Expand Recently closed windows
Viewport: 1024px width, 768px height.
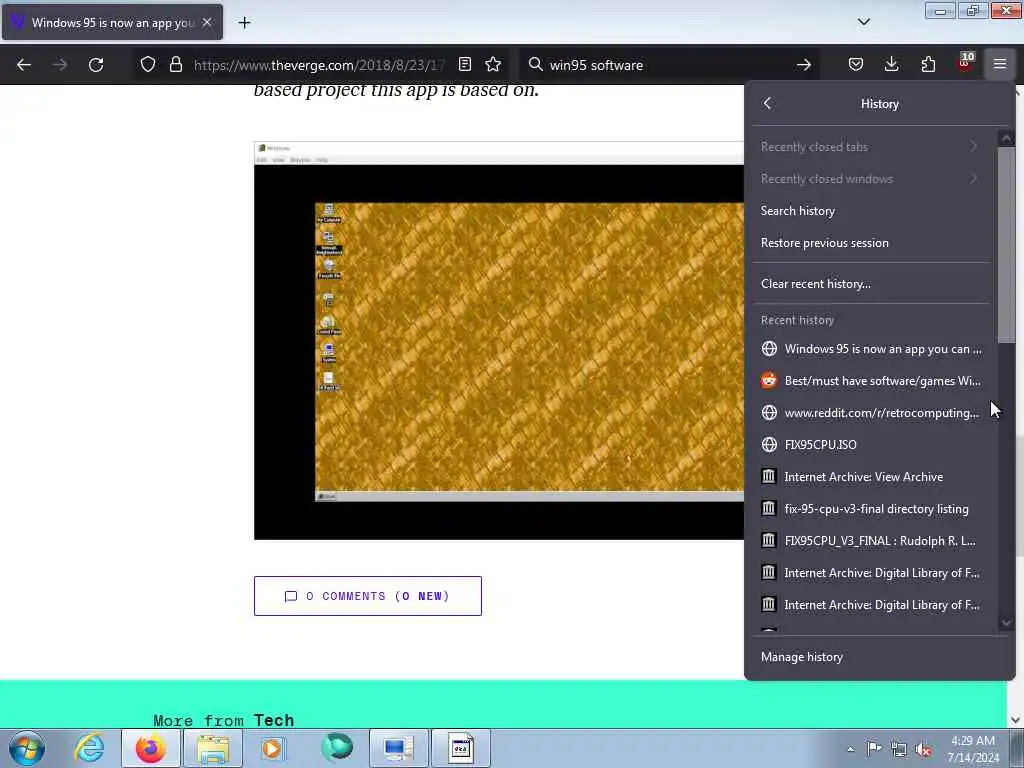coord(870,179)
